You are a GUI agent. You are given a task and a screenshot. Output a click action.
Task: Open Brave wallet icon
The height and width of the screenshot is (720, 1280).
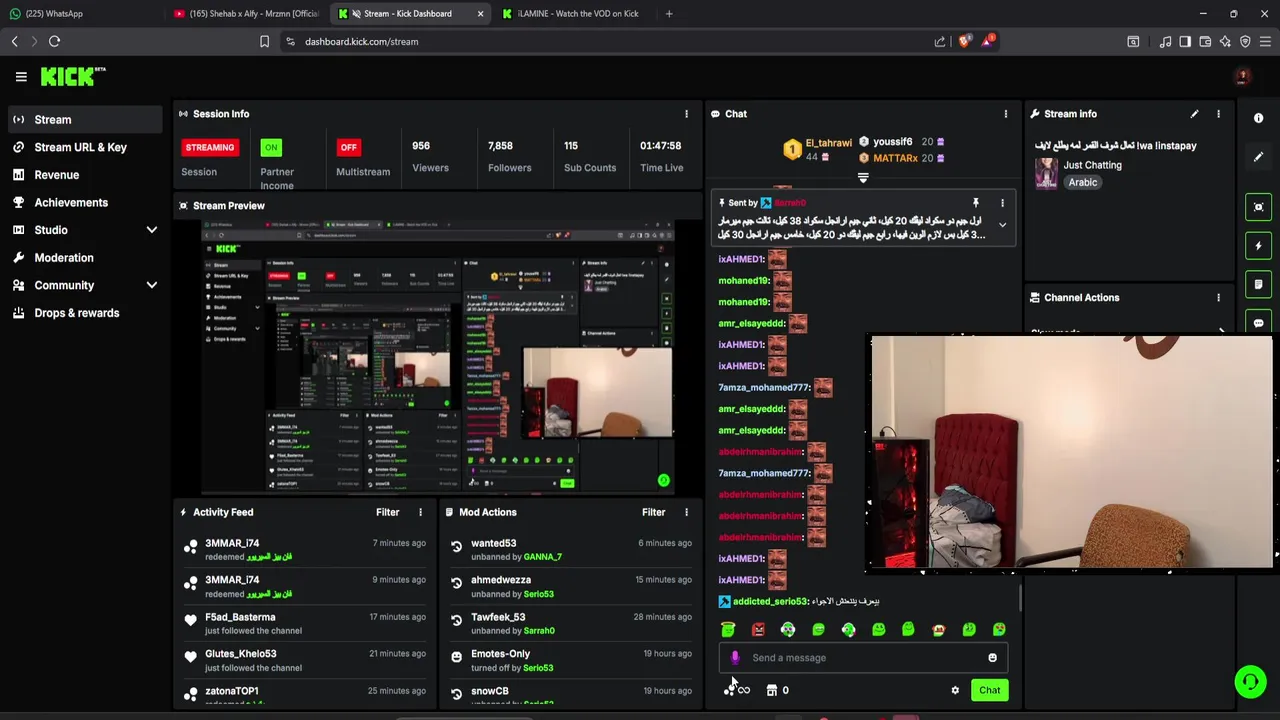click(x=1205, y=41)
